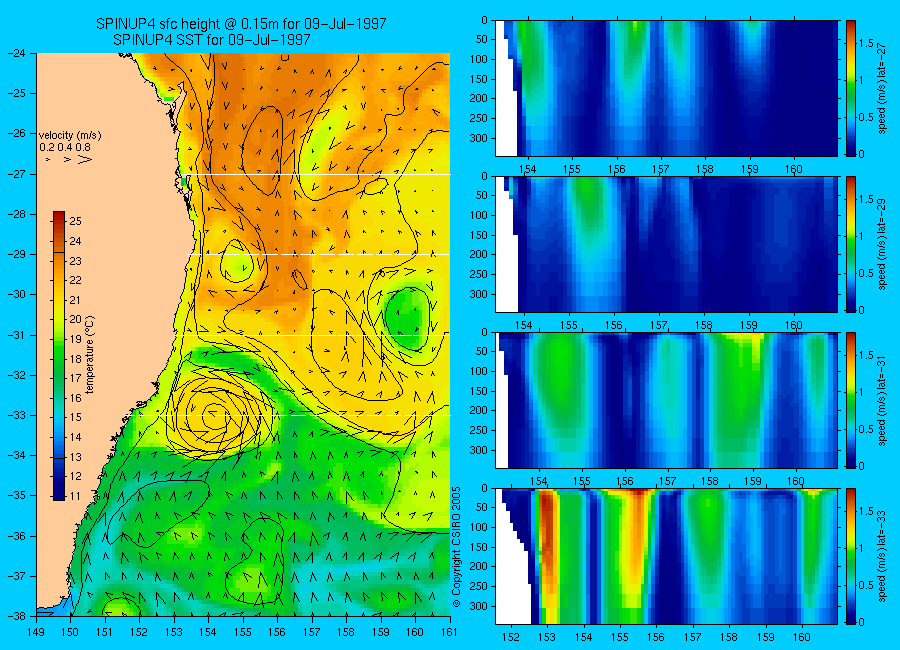Click the 15 value on temperature colorbar
The width and height of the screenshot is (900, 650).
tap(75, 417)
